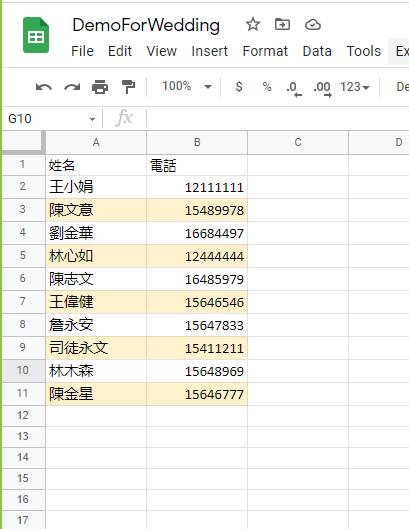Click the Redo arrow icon
Viewport: 409px width, 529px height.
click(72, 87)
